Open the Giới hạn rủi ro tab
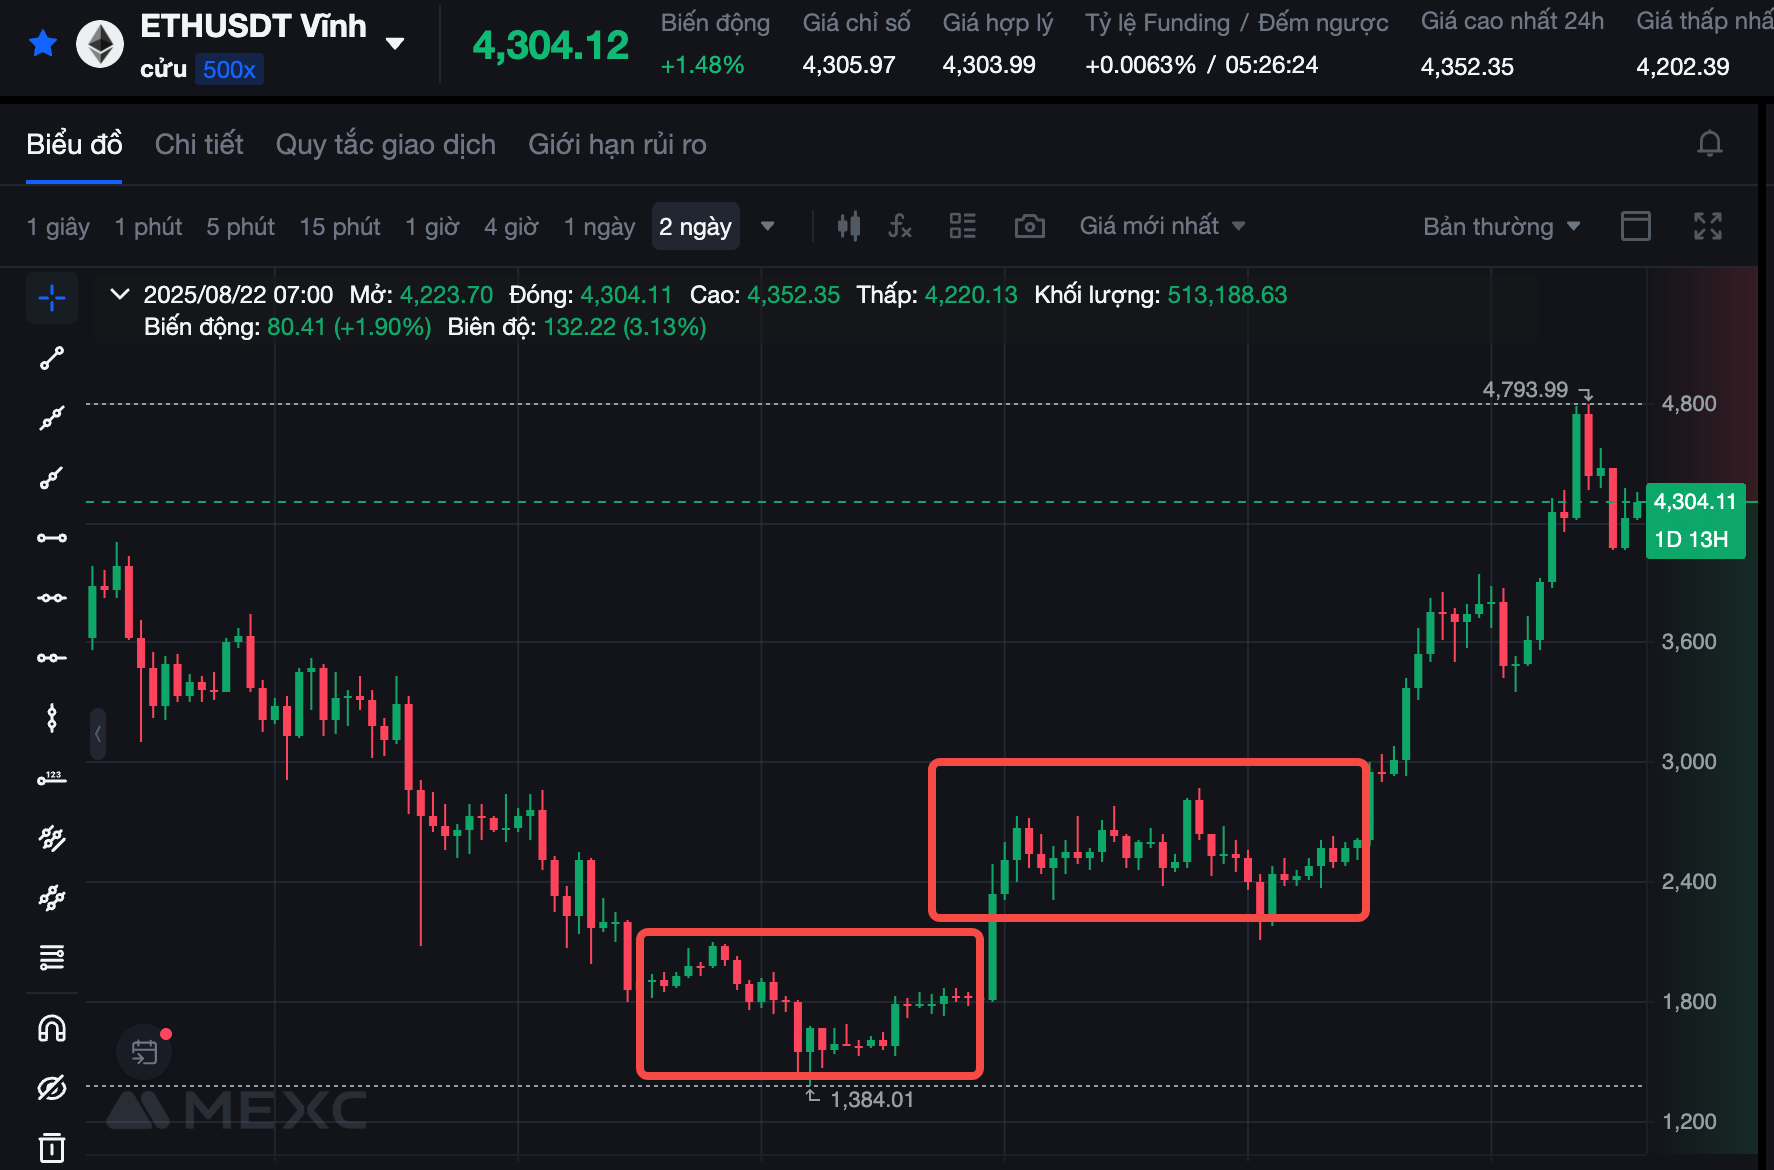Image resolution: width=1774 pixels, height=1170 pixels. click(617, 144)
